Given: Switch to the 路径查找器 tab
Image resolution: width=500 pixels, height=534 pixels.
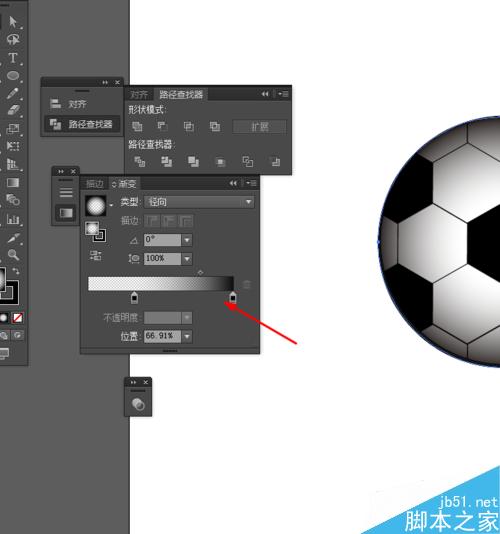Looking at the screenshot, I should tap(181, 94).
